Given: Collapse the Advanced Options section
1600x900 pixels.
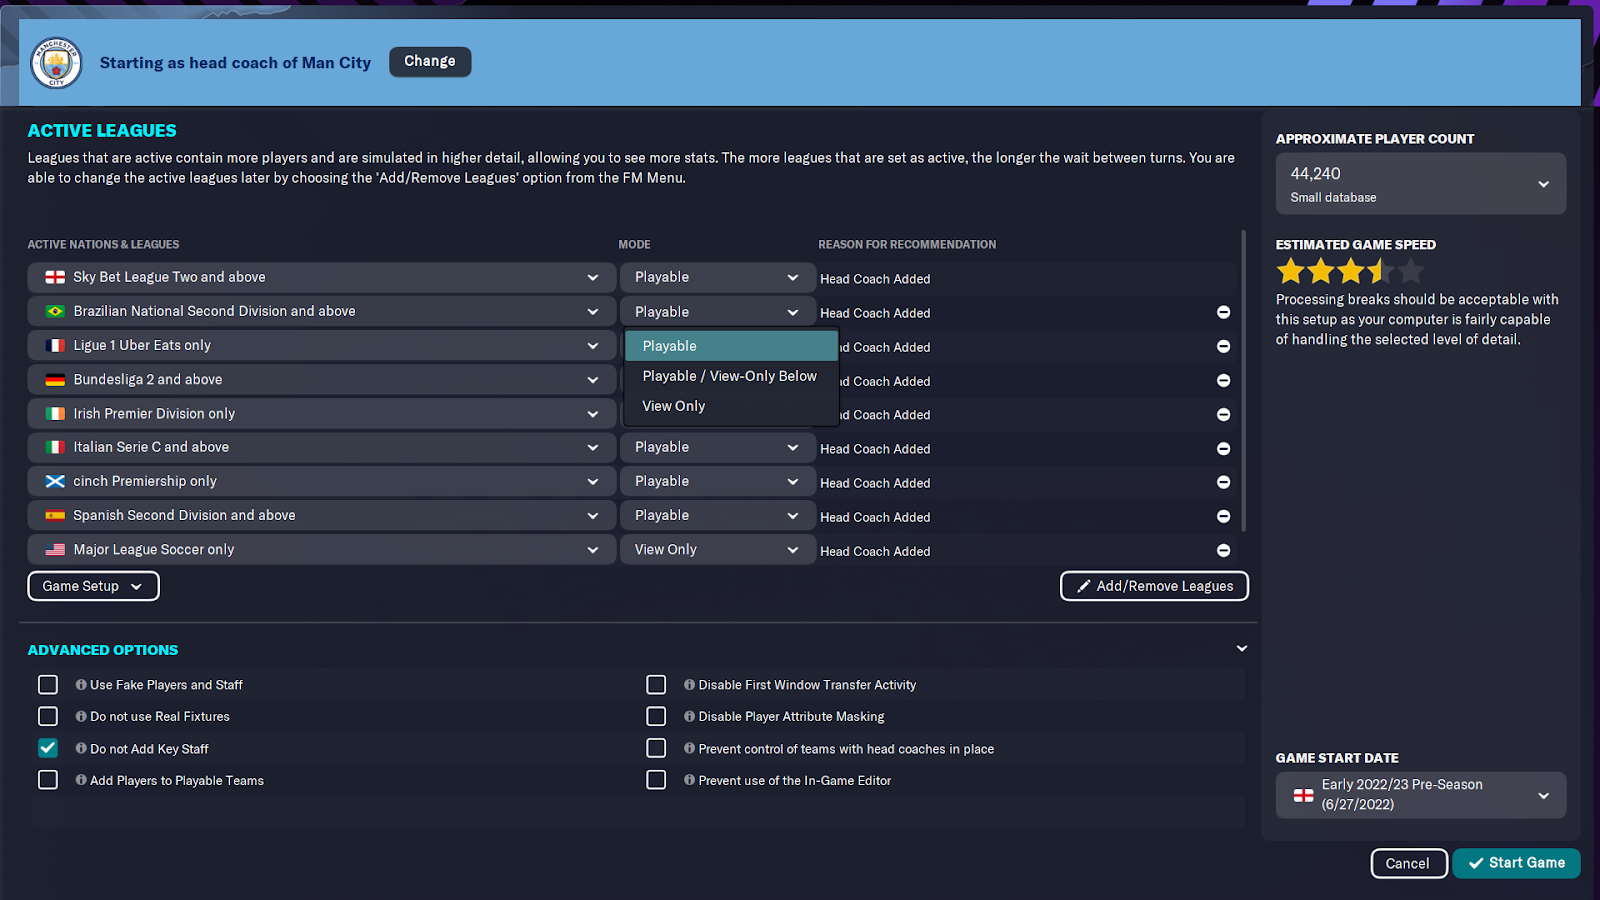Looking at the screenshot, I should click(1242, 649).
